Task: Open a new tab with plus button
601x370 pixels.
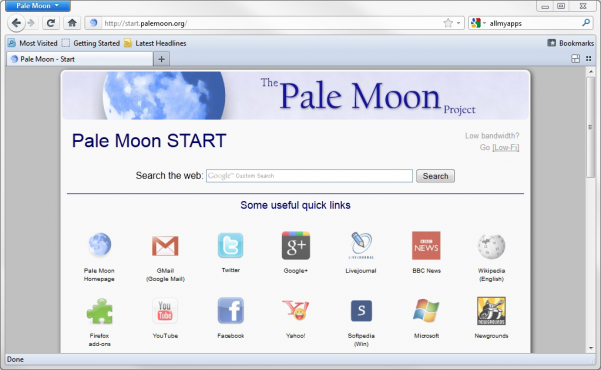Action: coord(161,59)
